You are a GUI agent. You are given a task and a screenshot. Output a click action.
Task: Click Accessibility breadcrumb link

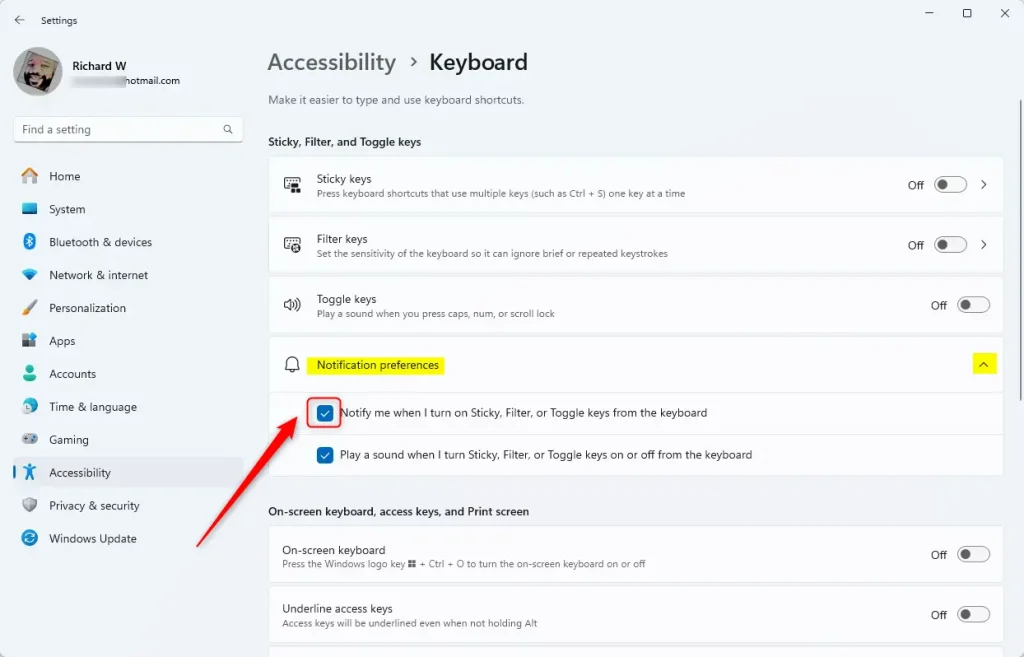pyautogui.click(x=332, y=62)
